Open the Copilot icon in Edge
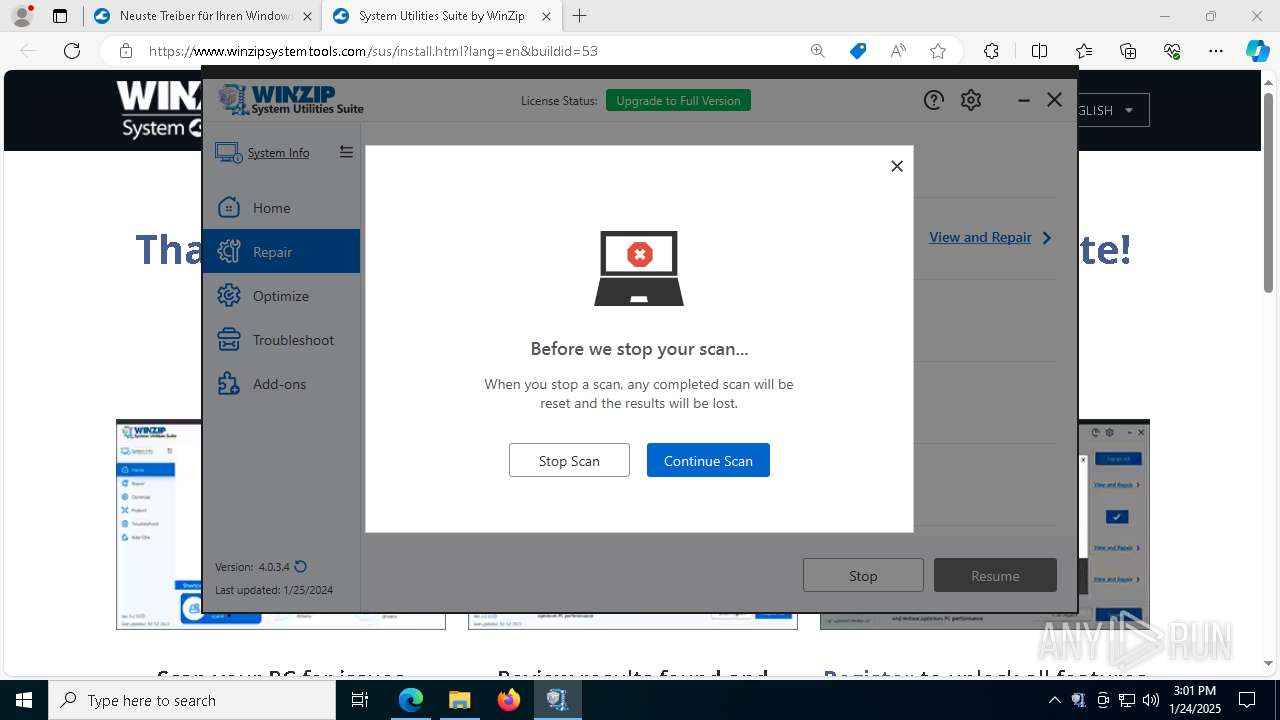1280x720 pixels. (1258, 51)
